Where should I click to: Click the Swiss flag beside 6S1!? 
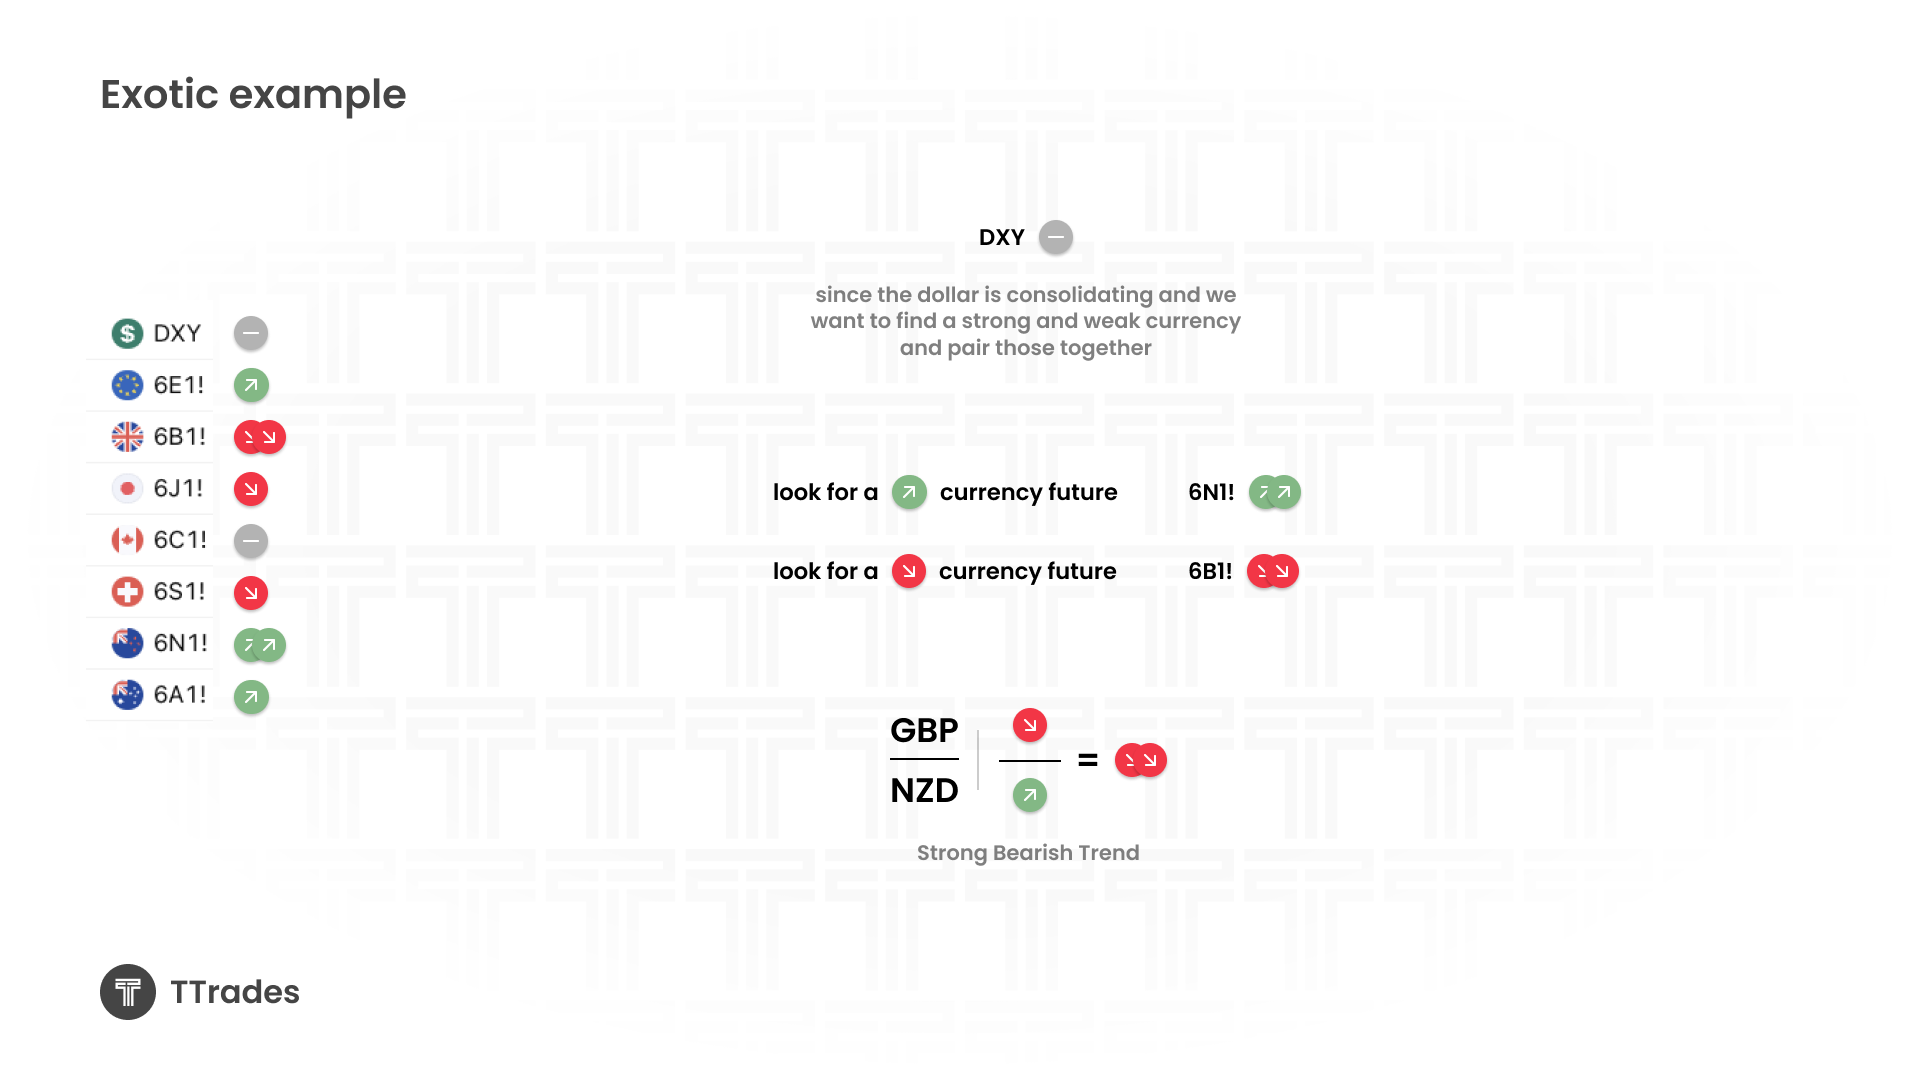pos(127,592)
